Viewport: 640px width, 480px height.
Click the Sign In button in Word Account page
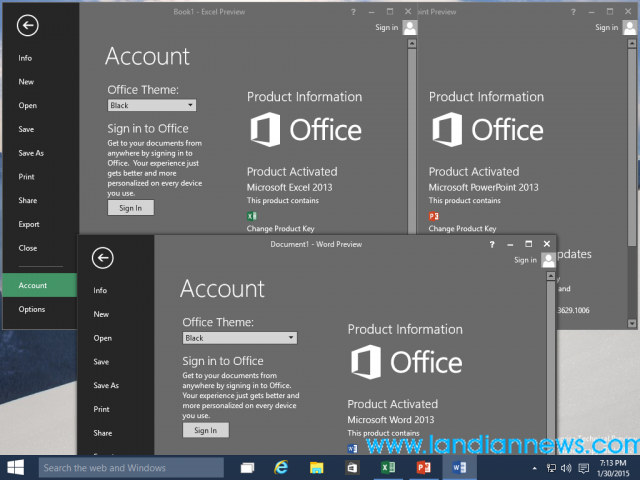(x=206, y=430)
